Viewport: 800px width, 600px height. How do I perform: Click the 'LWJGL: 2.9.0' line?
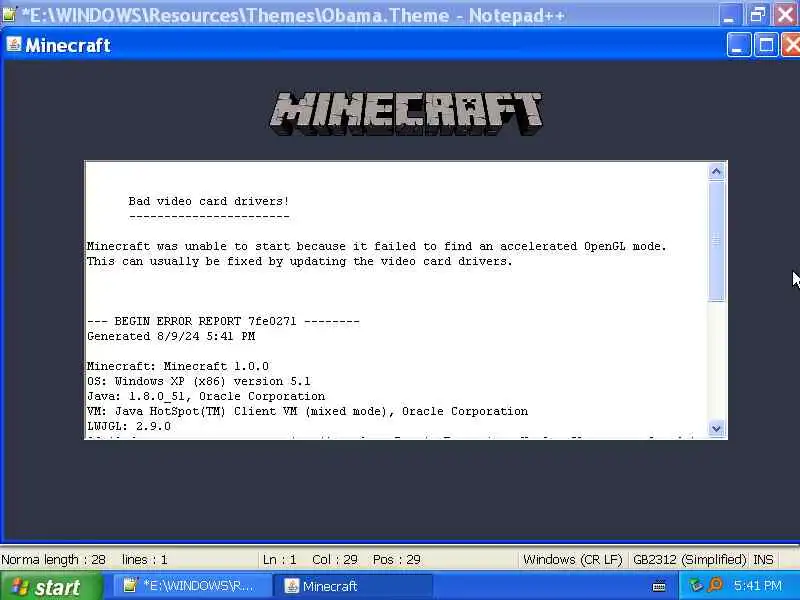pos(129,427)
